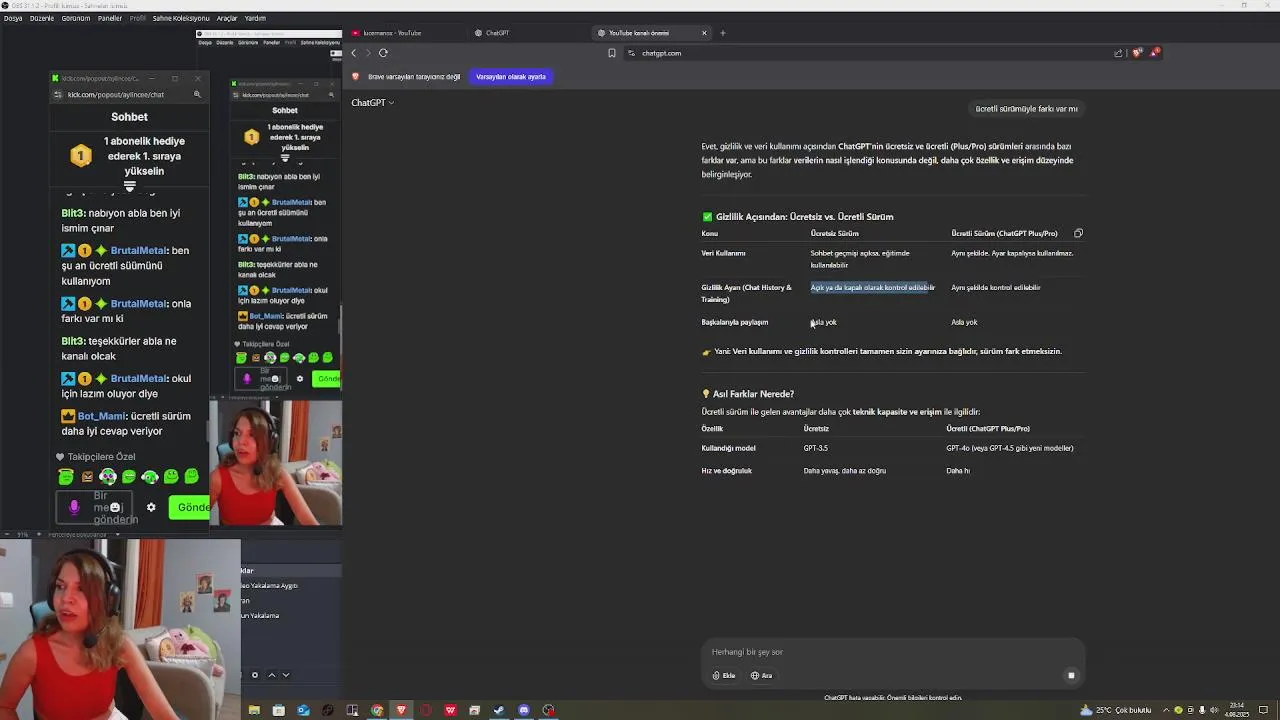Go forward in the Brave browser

(367, 53)
